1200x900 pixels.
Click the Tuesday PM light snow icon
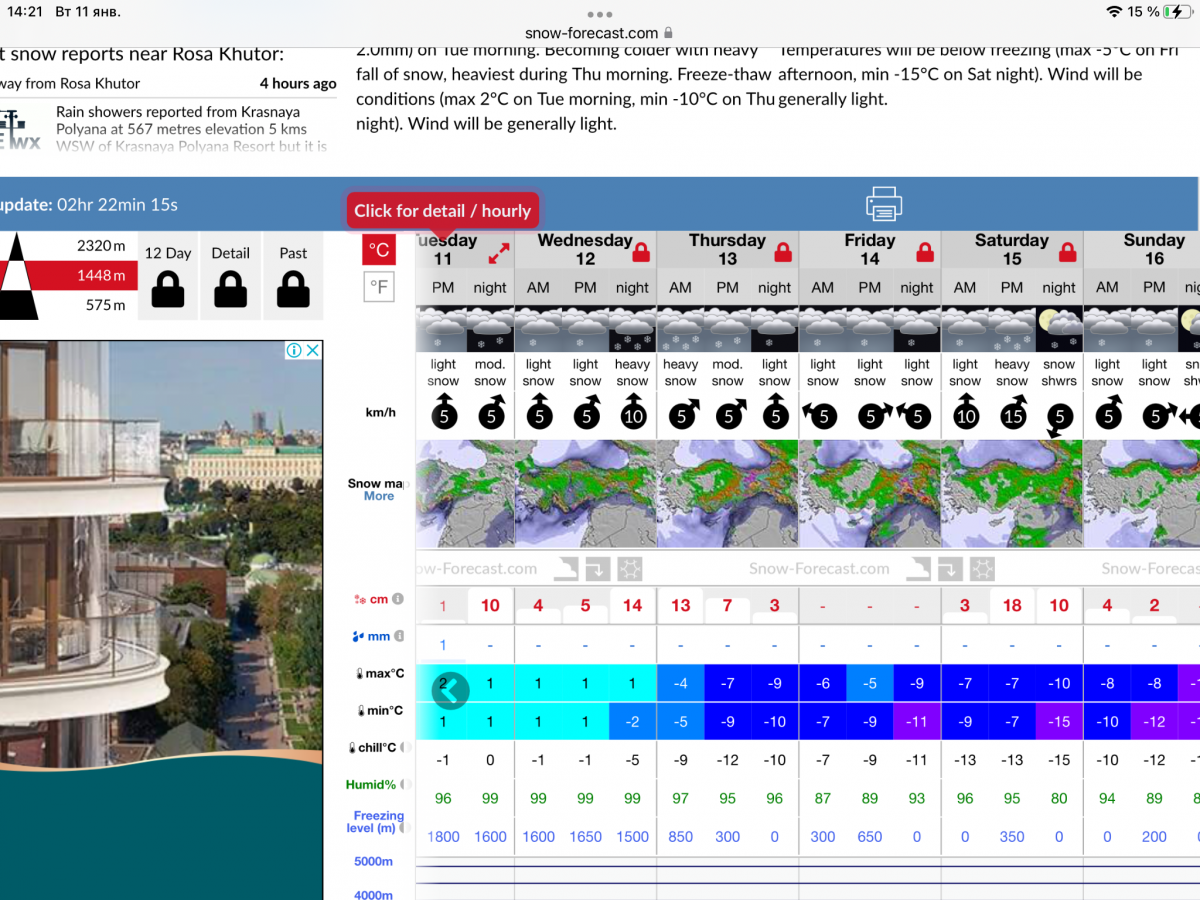(443, 329)
